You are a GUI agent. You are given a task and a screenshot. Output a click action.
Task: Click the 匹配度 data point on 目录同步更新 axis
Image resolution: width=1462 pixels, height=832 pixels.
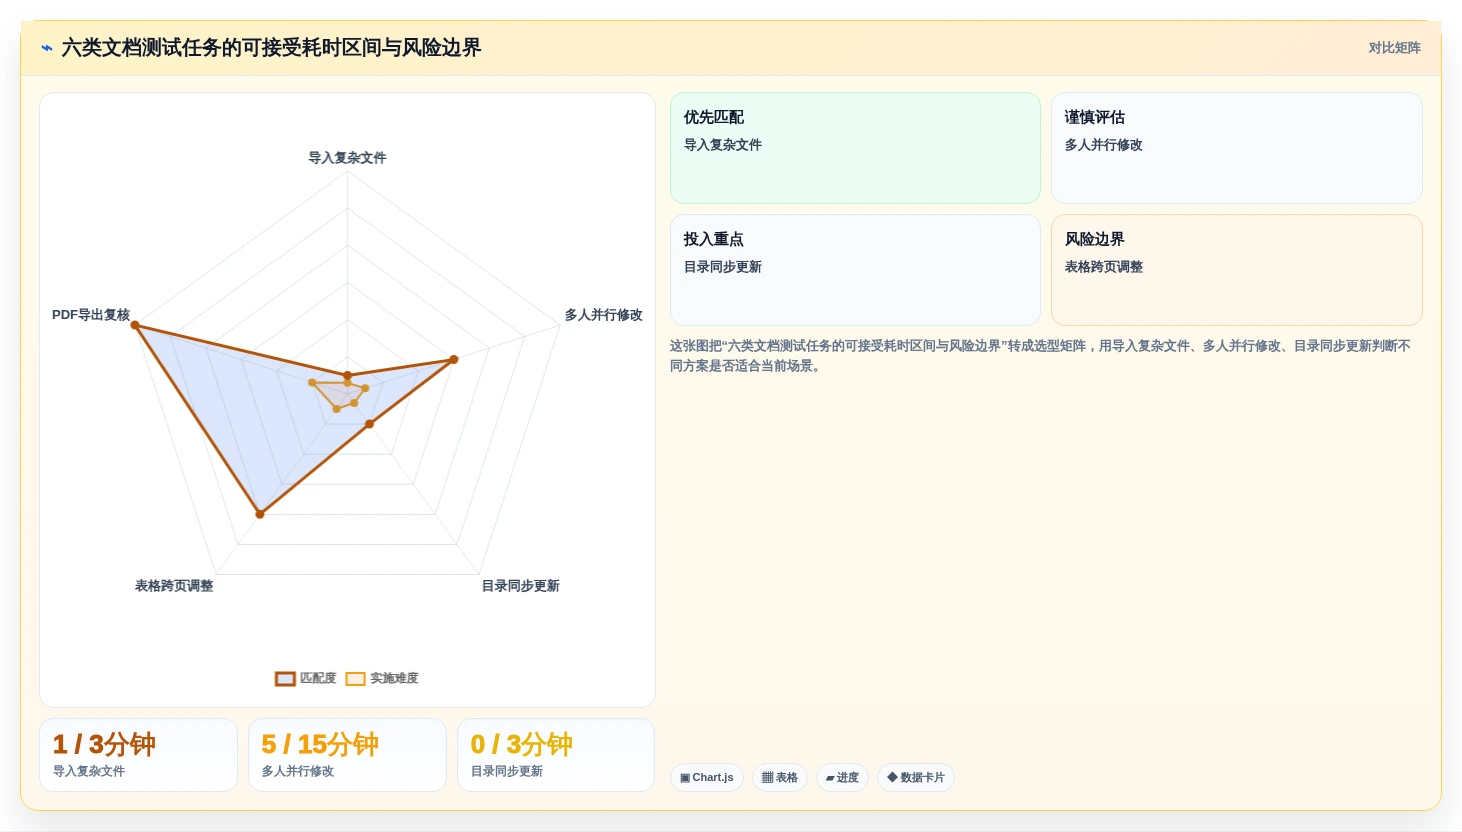[369, 424]
